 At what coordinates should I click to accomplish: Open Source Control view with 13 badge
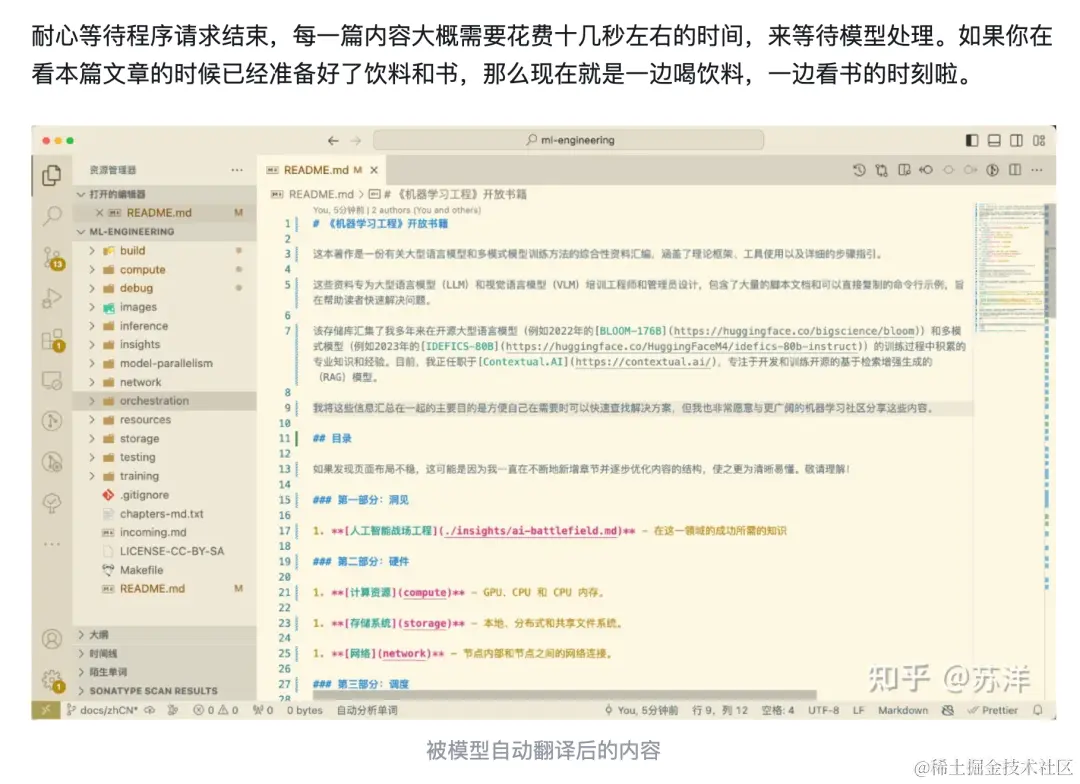(53, 258)
